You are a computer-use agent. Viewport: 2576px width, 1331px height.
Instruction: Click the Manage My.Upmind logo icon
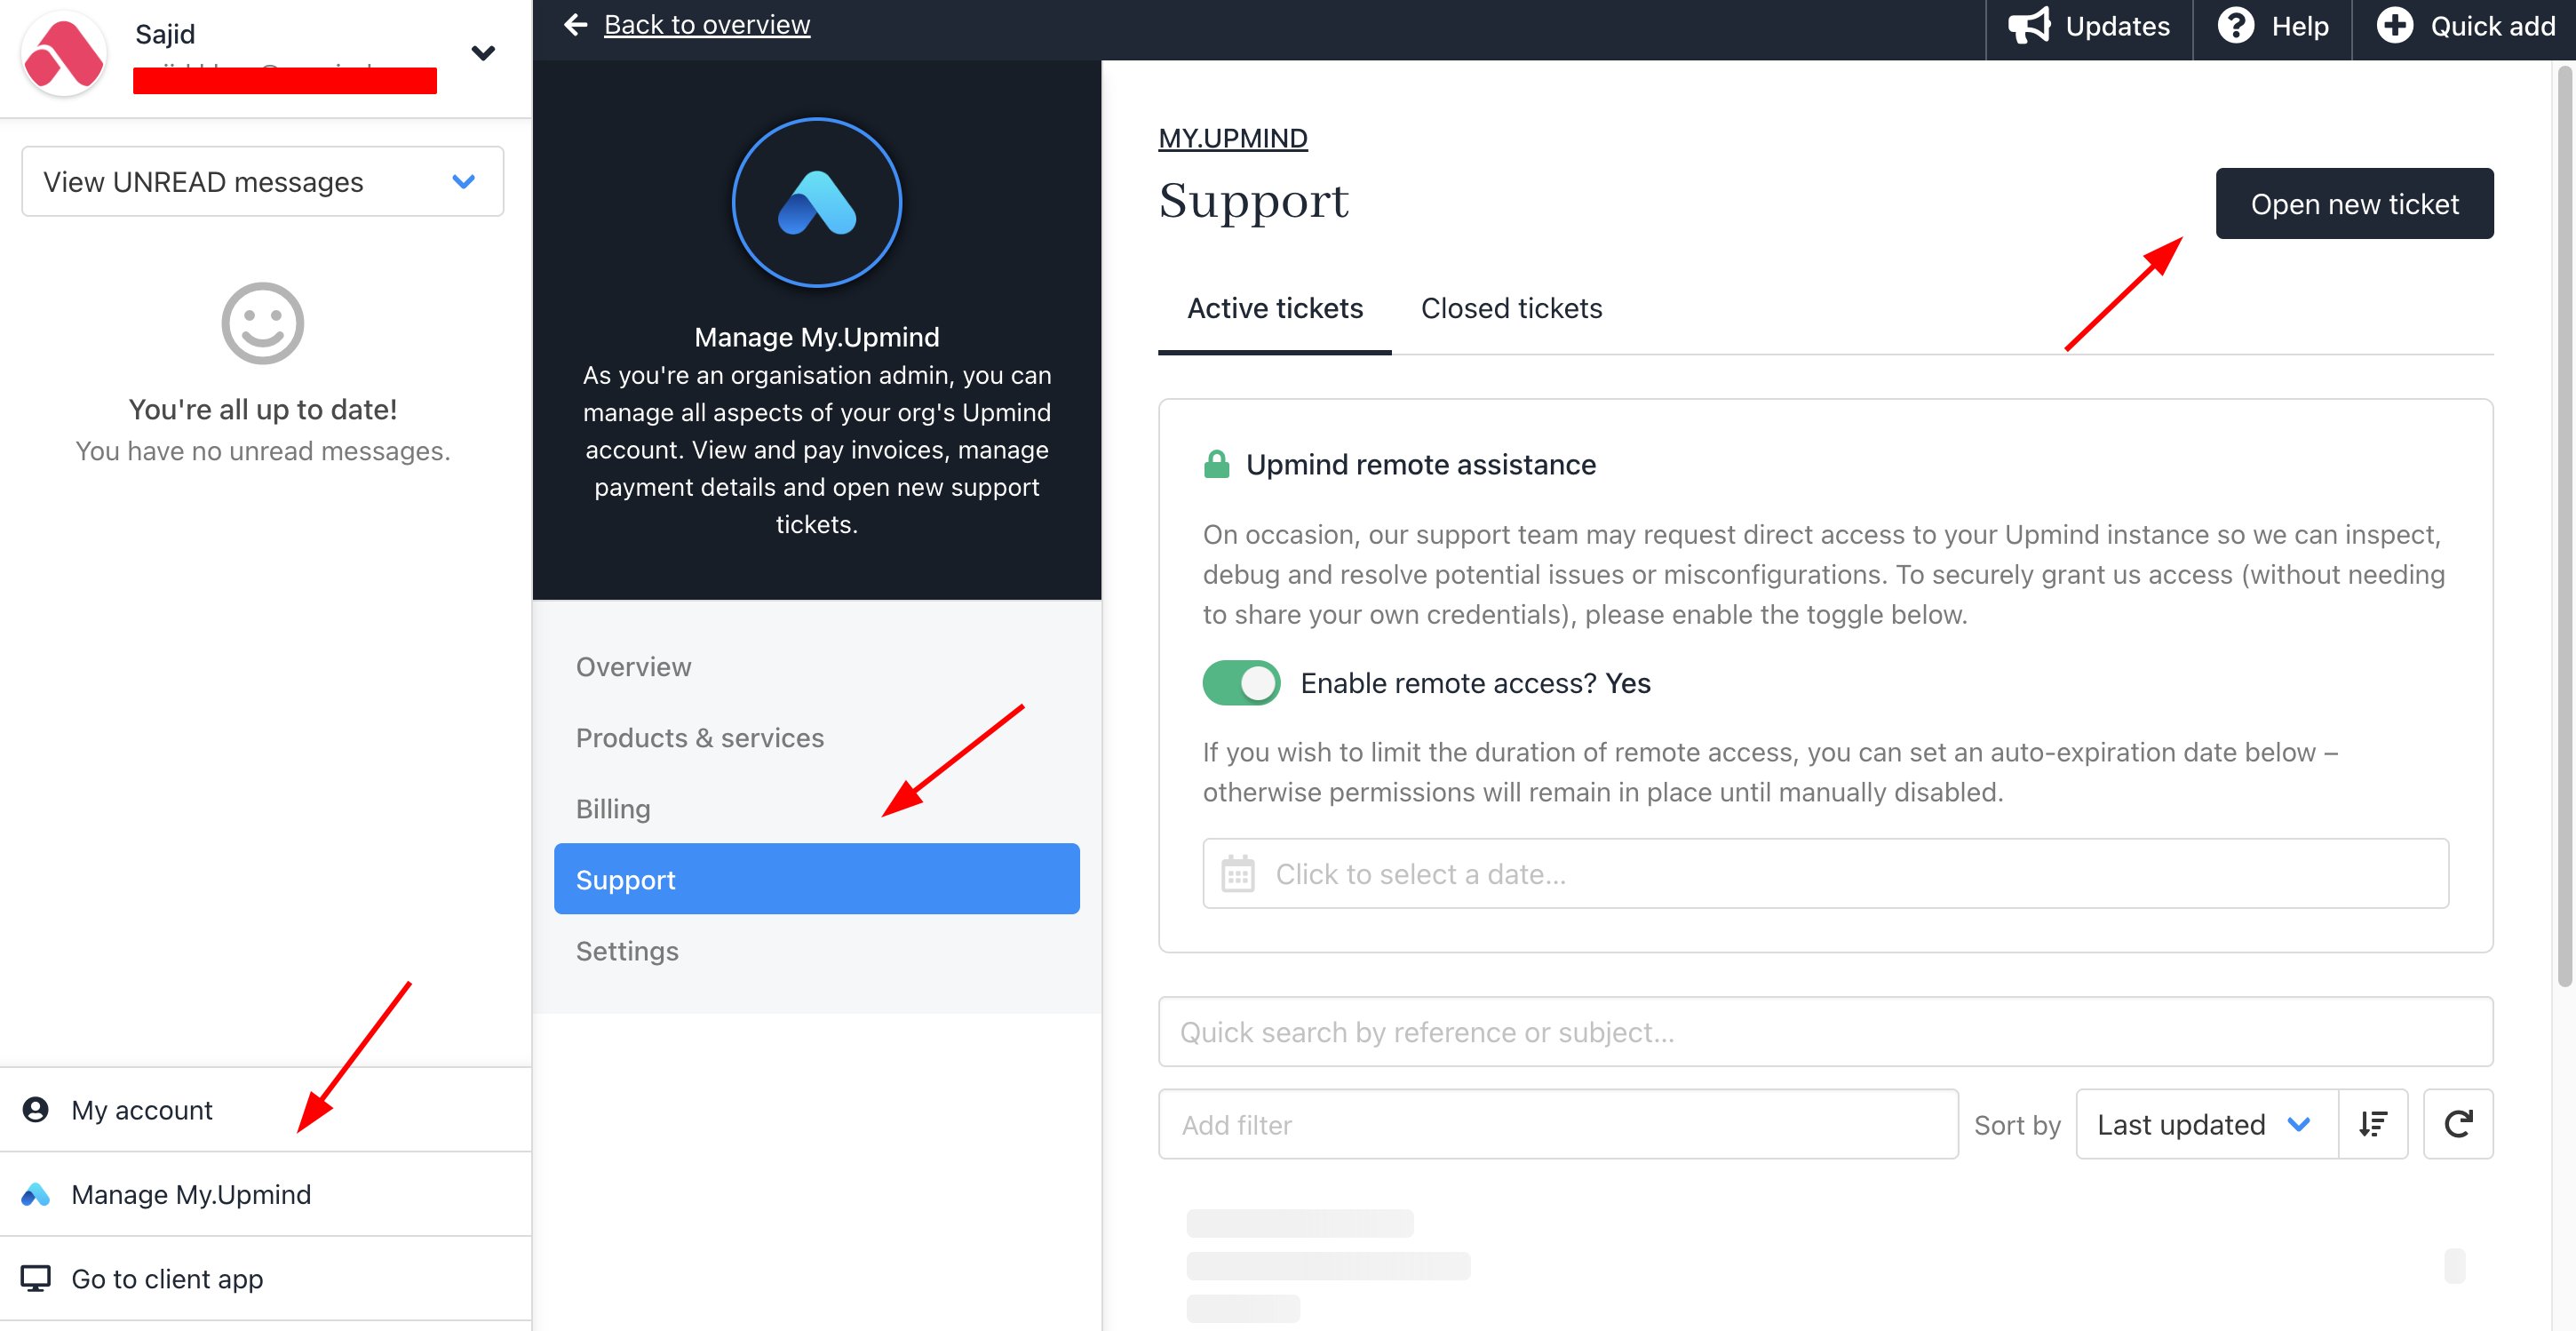click(35, 1193)
